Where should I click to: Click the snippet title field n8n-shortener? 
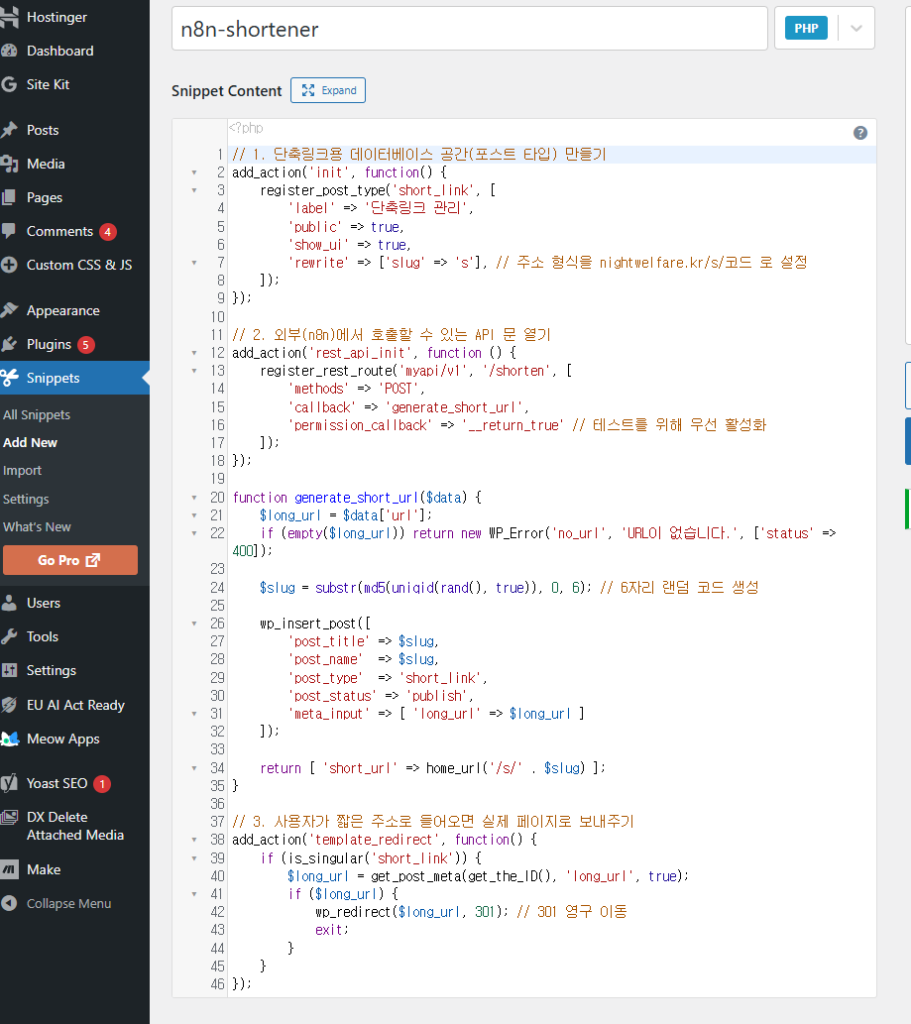pos(469,29)
